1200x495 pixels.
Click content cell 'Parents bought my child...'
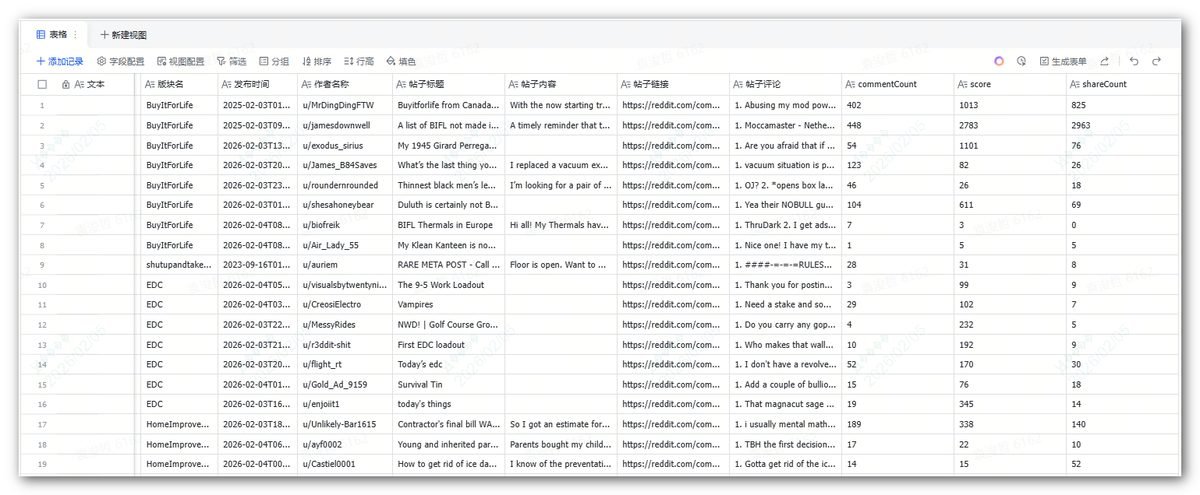pyautogui.click(x=561, y=444)
